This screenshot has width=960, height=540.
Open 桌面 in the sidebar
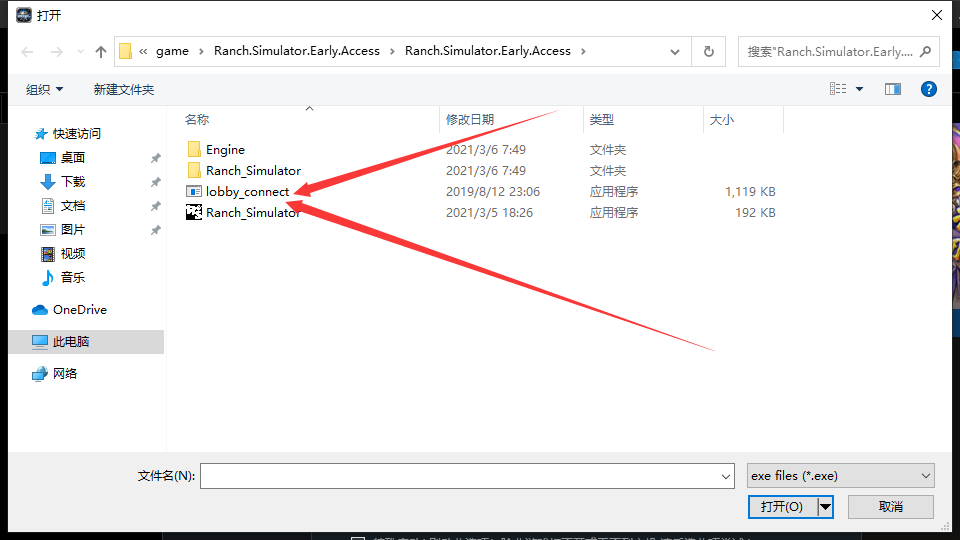pyautogui.click(x=73, y=157)
